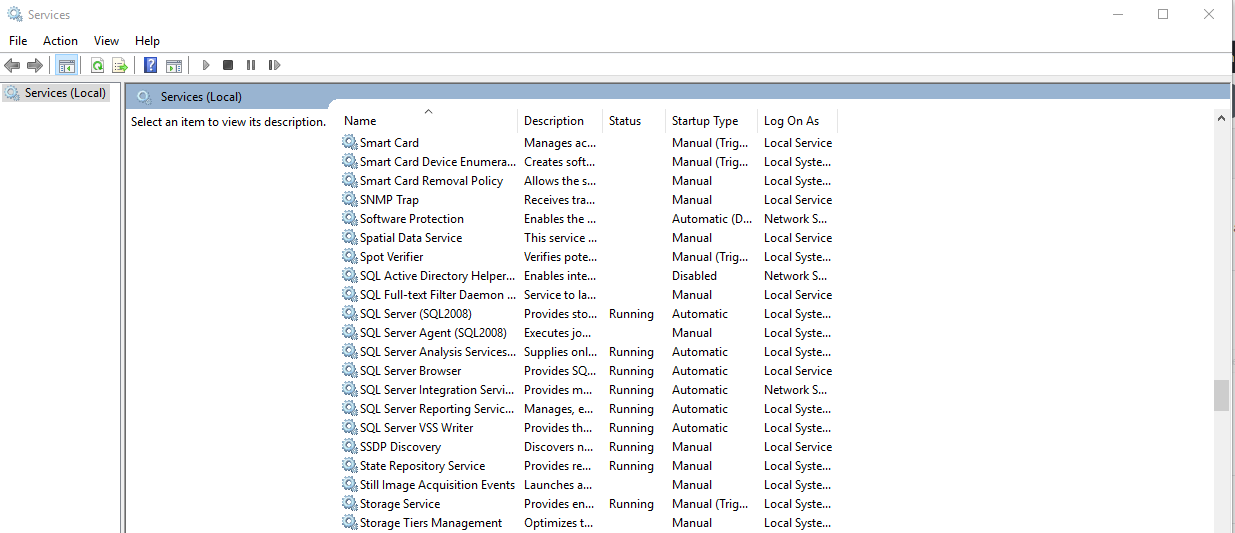
Task: Click description 'Verifies pote...' of Spot Verifier
Action: click(560, 257)
